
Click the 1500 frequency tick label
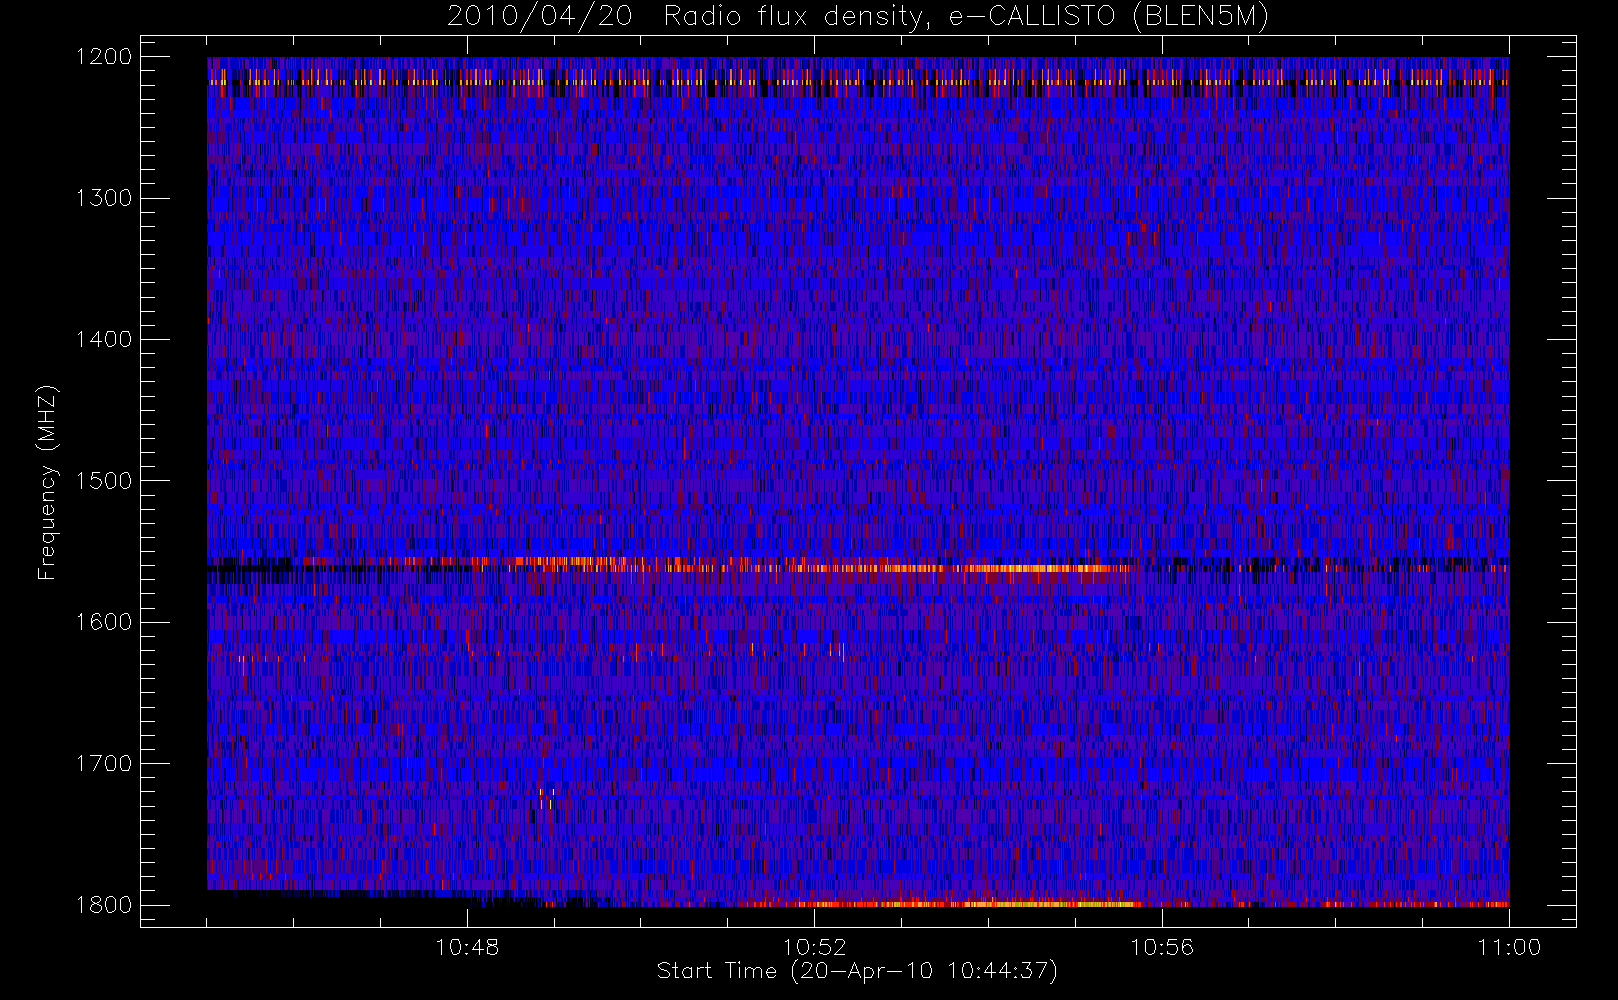[104, 481]
